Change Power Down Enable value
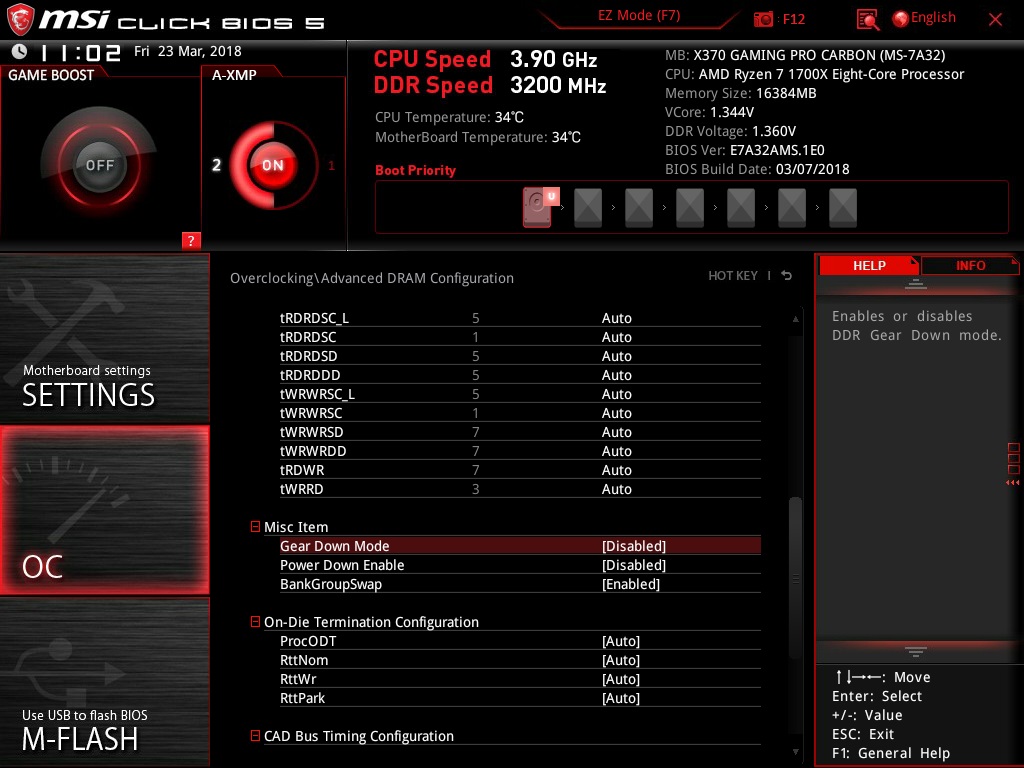Image resolution: width=1024 pixels, height=768 pixels. click(633, 565)
